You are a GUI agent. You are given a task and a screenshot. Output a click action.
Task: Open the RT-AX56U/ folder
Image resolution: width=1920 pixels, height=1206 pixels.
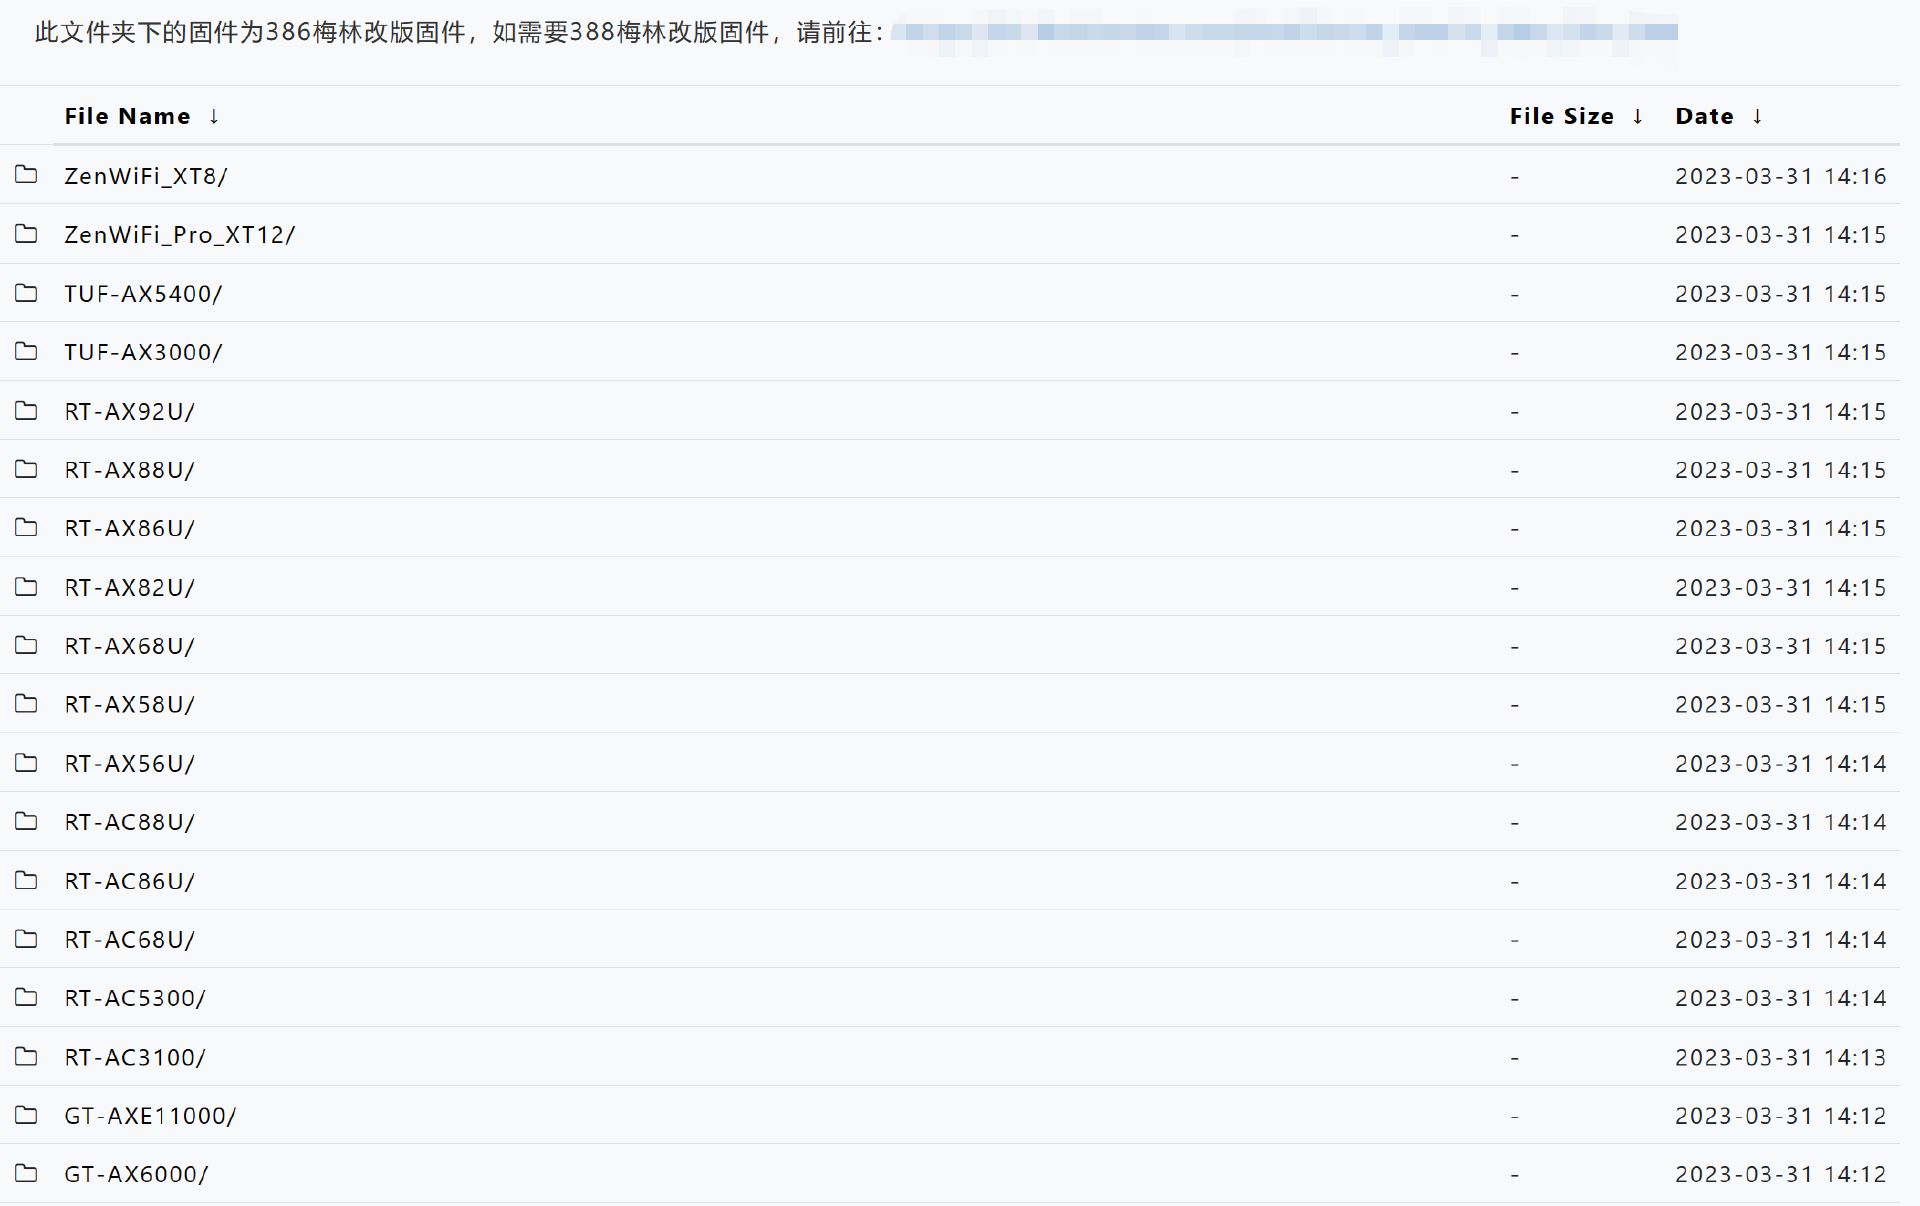(130, 764)
